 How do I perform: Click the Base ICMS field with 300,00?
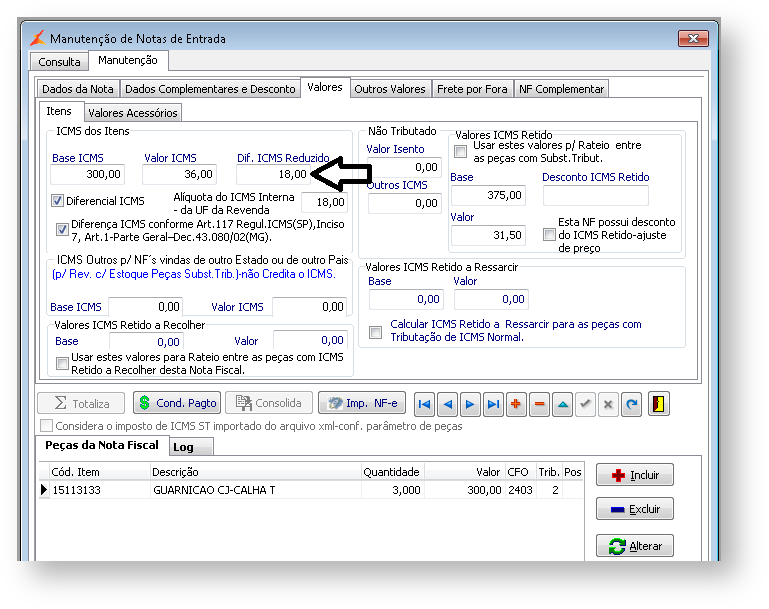click(x=88, y=174)
